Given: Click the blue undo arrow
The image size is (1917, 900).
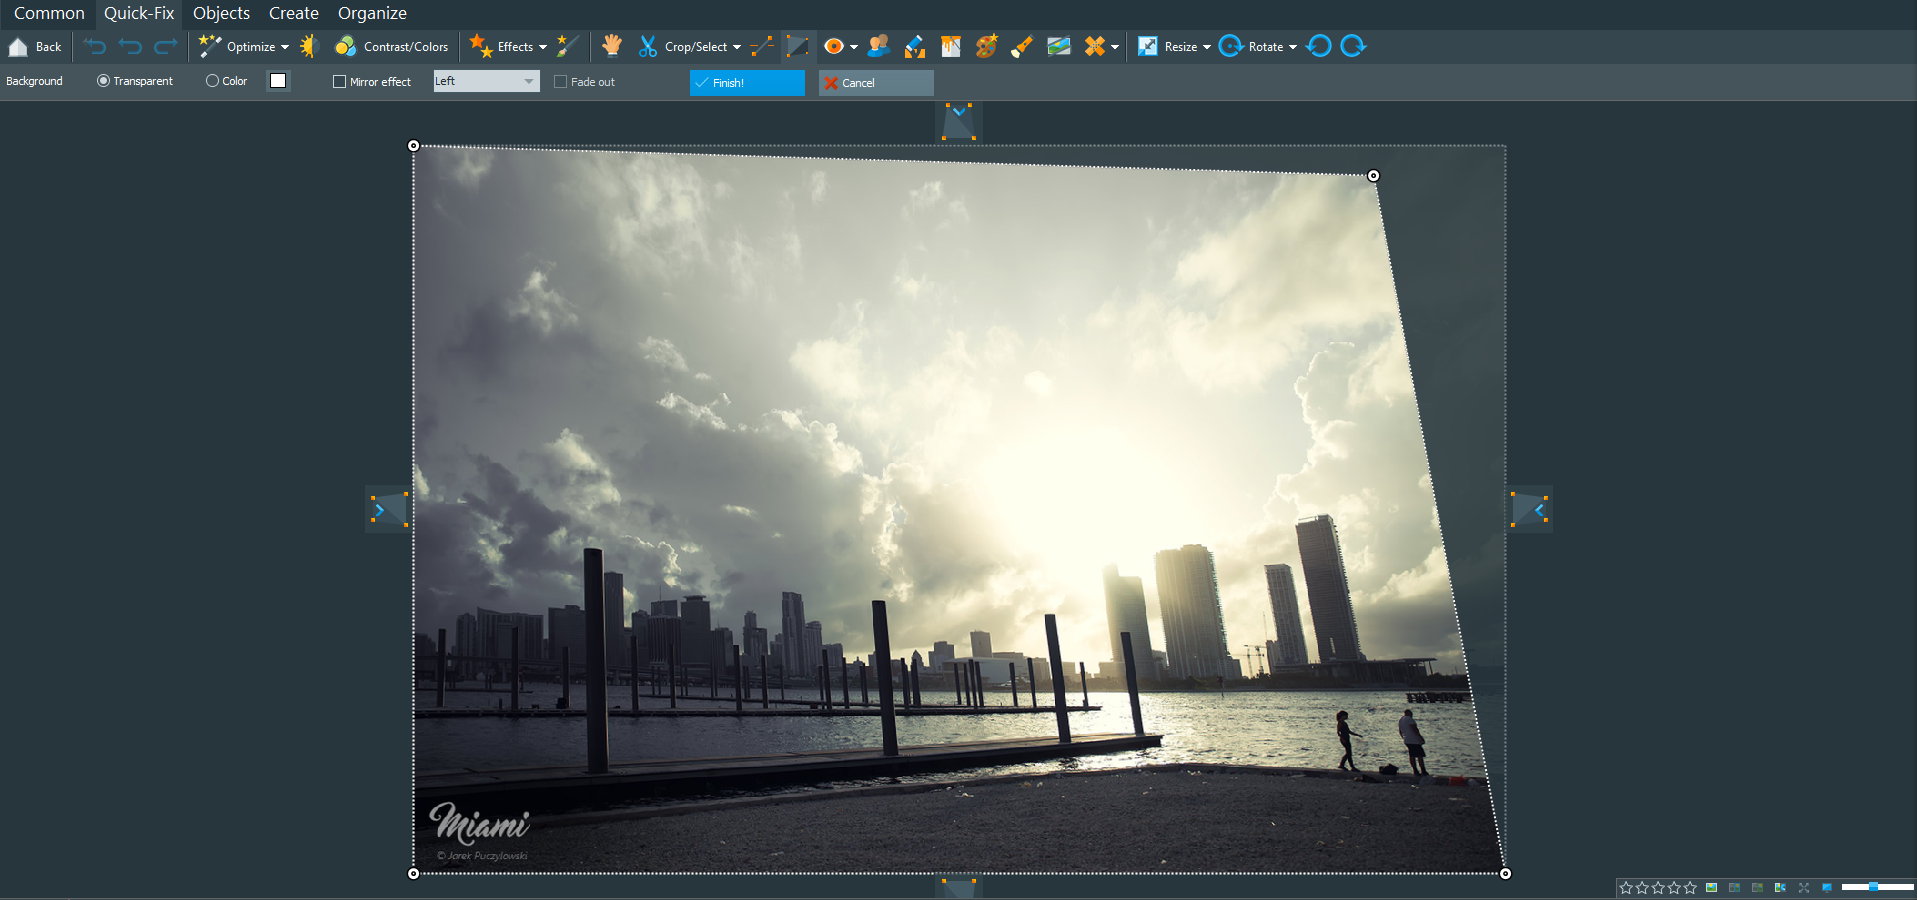Looking at the screenshot, I should click(x=130, y=46).
